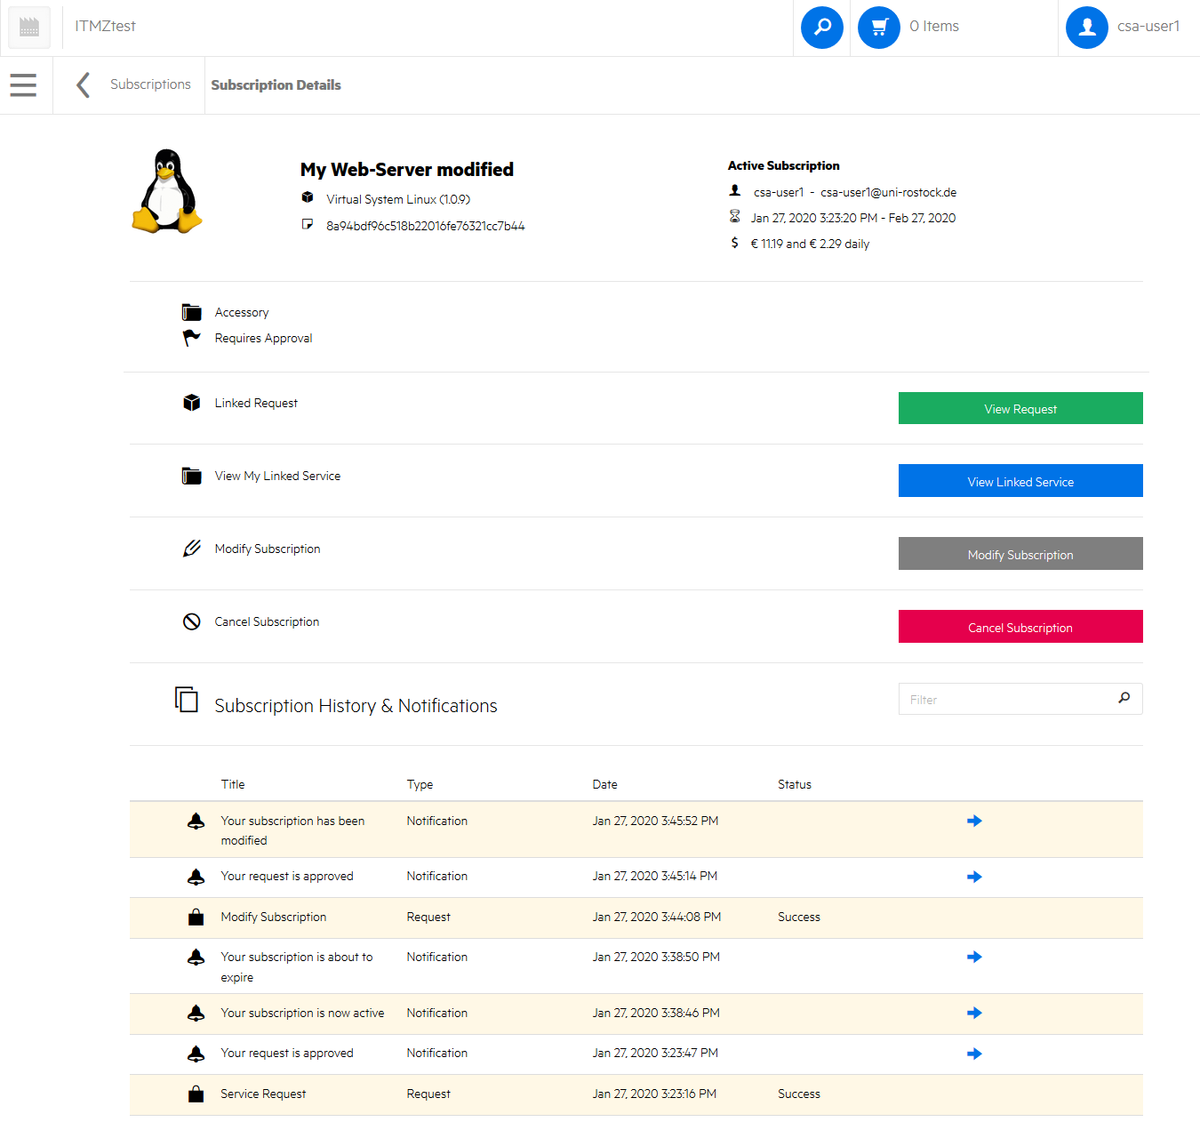Click the Requires Approval label
This screenshot has height=1130, width=1200.
point(263,339)
